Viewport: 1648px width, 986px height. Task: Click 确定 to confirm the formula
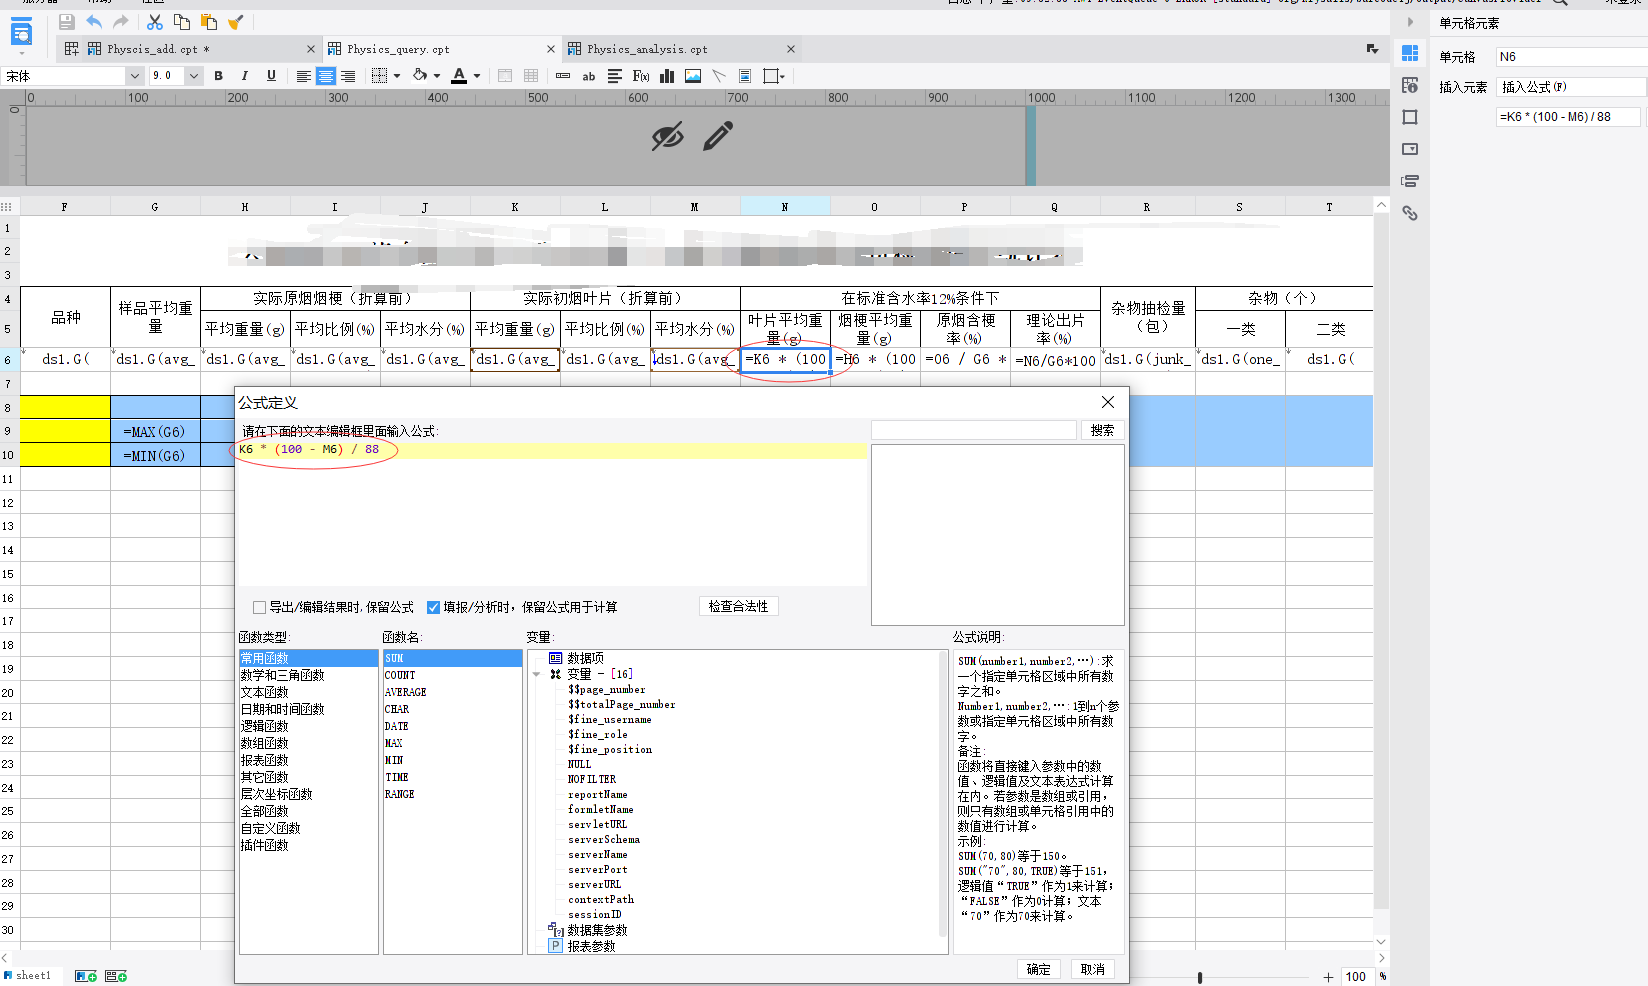[1039, 969]
